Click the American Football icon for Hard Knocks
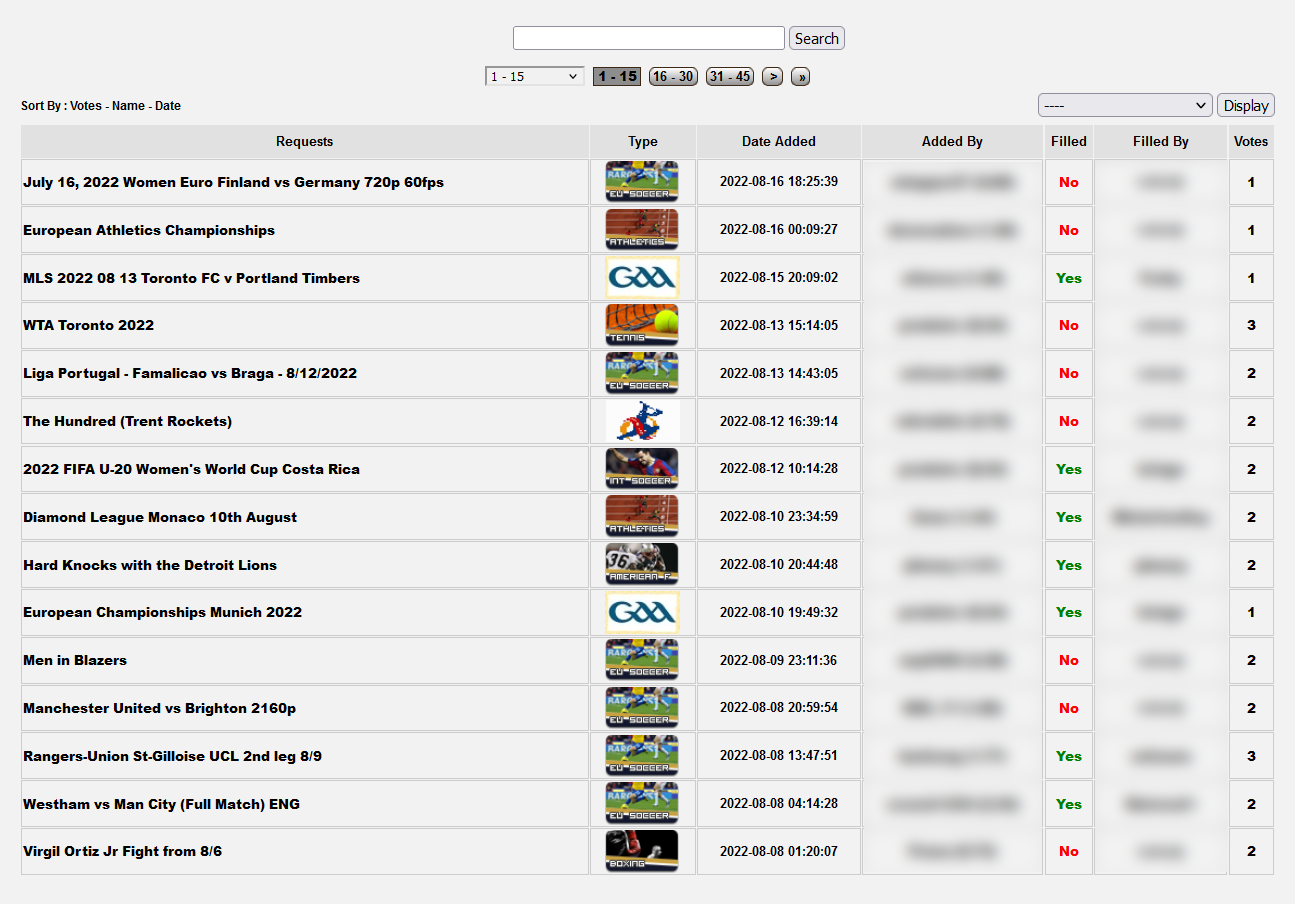The width and height of the screenshot is (1295, 904). 642,564
